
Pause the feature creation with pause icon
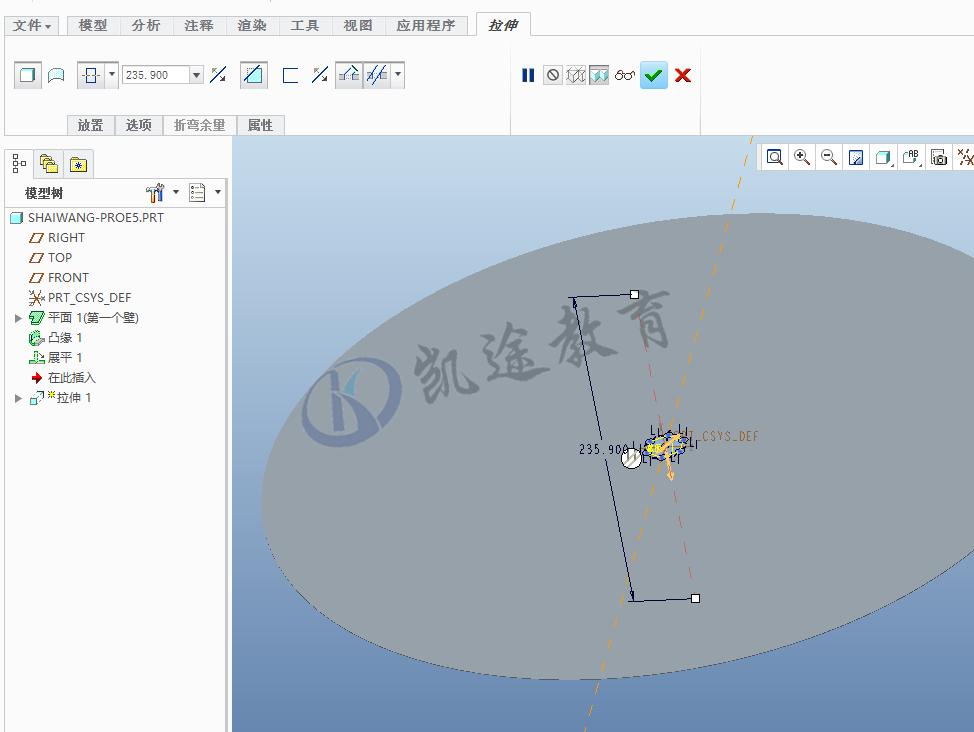(528, 74)
